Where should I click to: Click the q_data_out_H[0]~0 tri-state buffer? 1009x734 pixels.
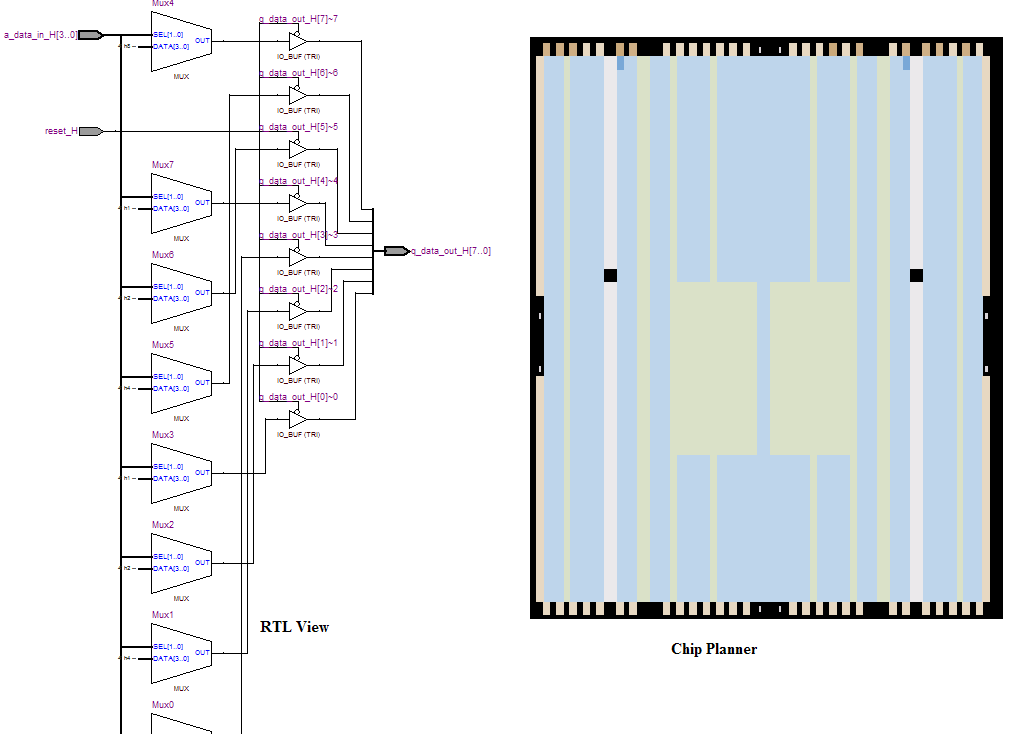tap(297, 419)
